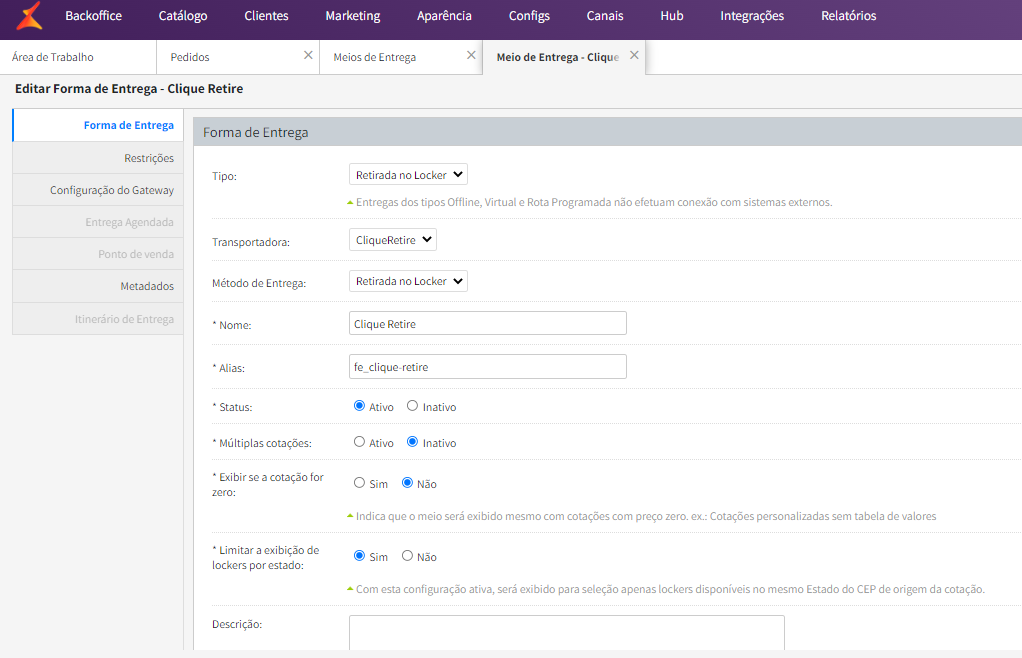
Task: Click the hint about lockers no mesmo Estado
Action: pos(670,590)
